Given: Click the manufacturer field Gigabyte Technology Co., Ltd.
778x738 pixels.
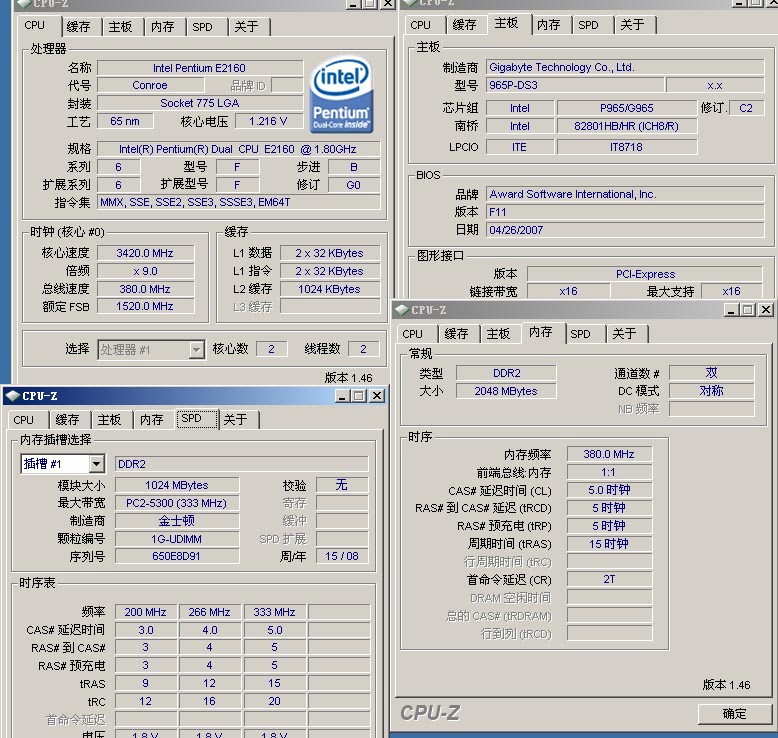Looking at the screenshot, I should (x=625, y=67).
